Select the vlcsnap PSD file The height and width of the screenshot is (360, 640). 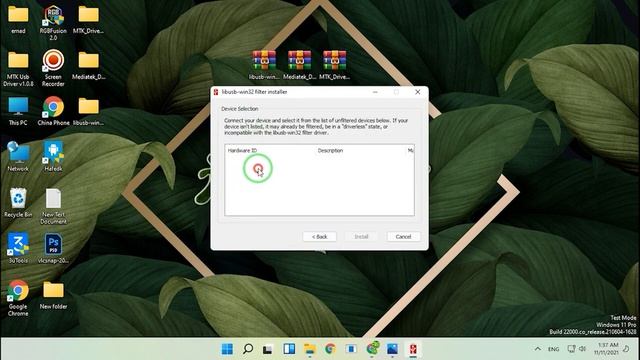click(53, 248)
